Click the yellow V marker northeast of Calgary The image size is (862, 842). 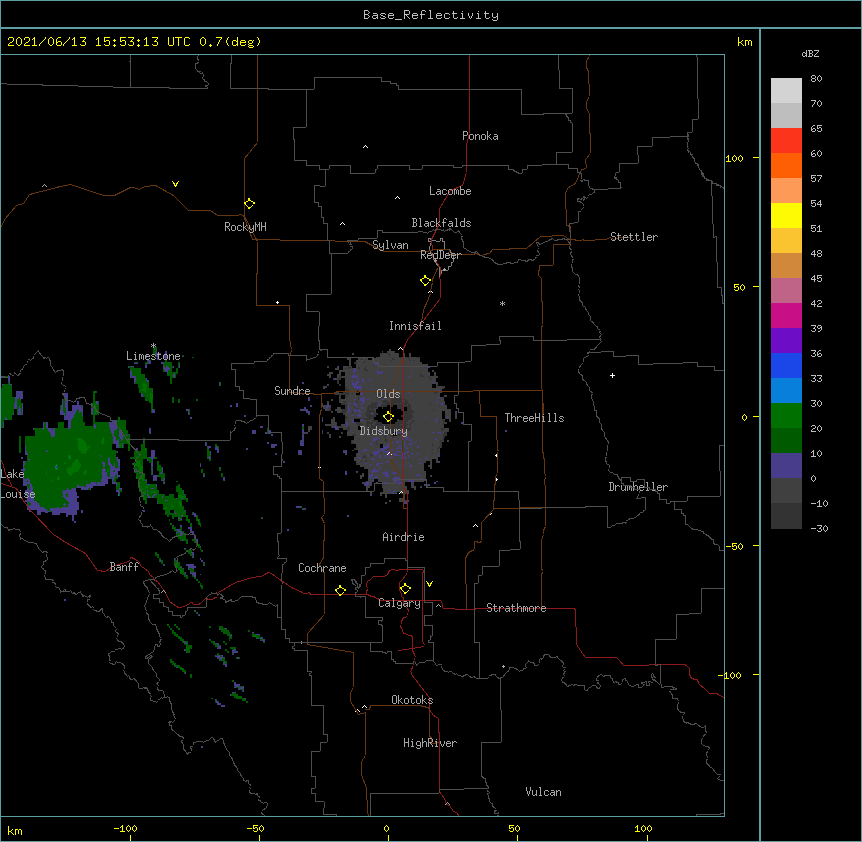coord(429,584)
